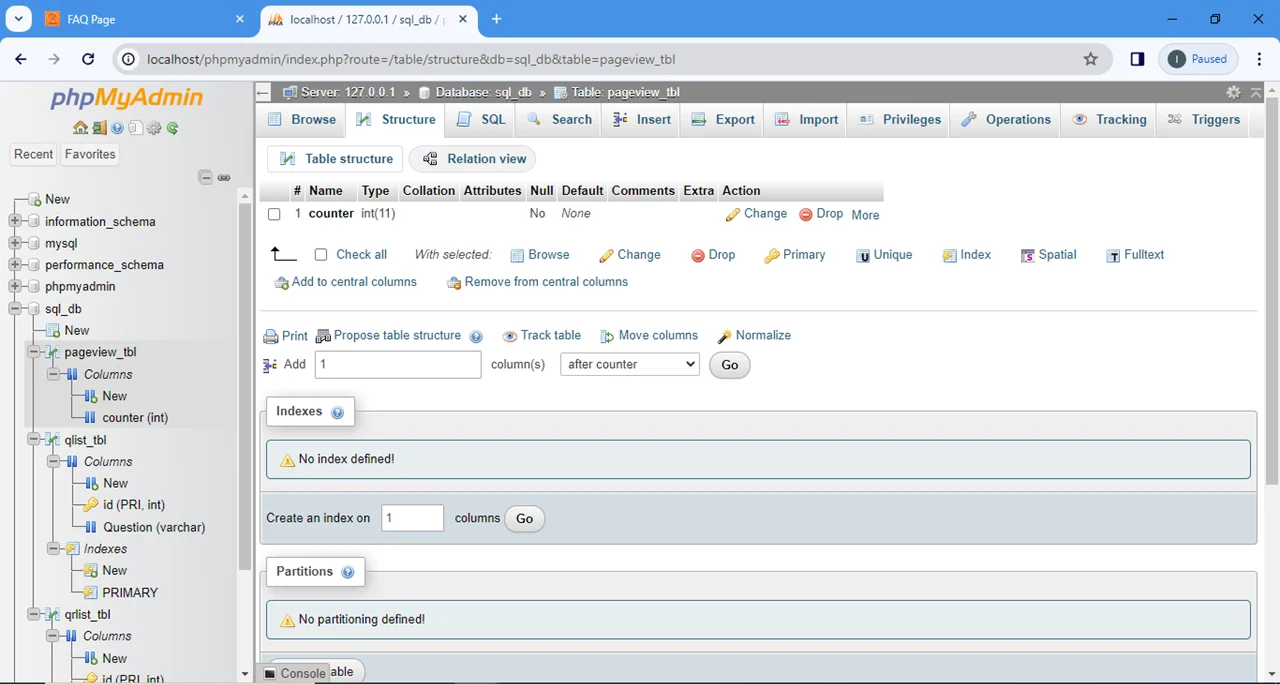Open the 'after counter' position dropdown
Screen dimensions: 1280x684
coord(630,365)
